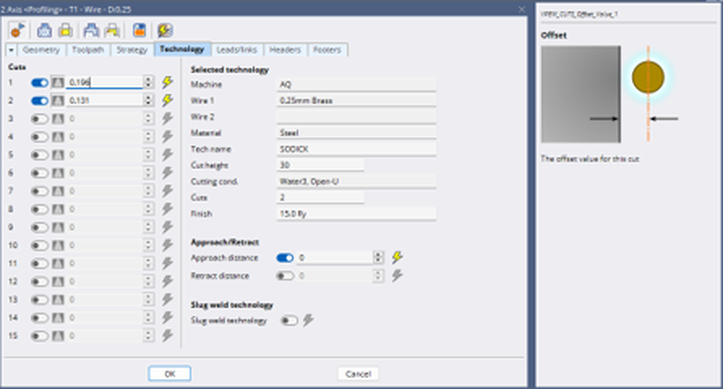
Task: Click the Cancel button
Action: pyautogui.click(x=358, y=374)
